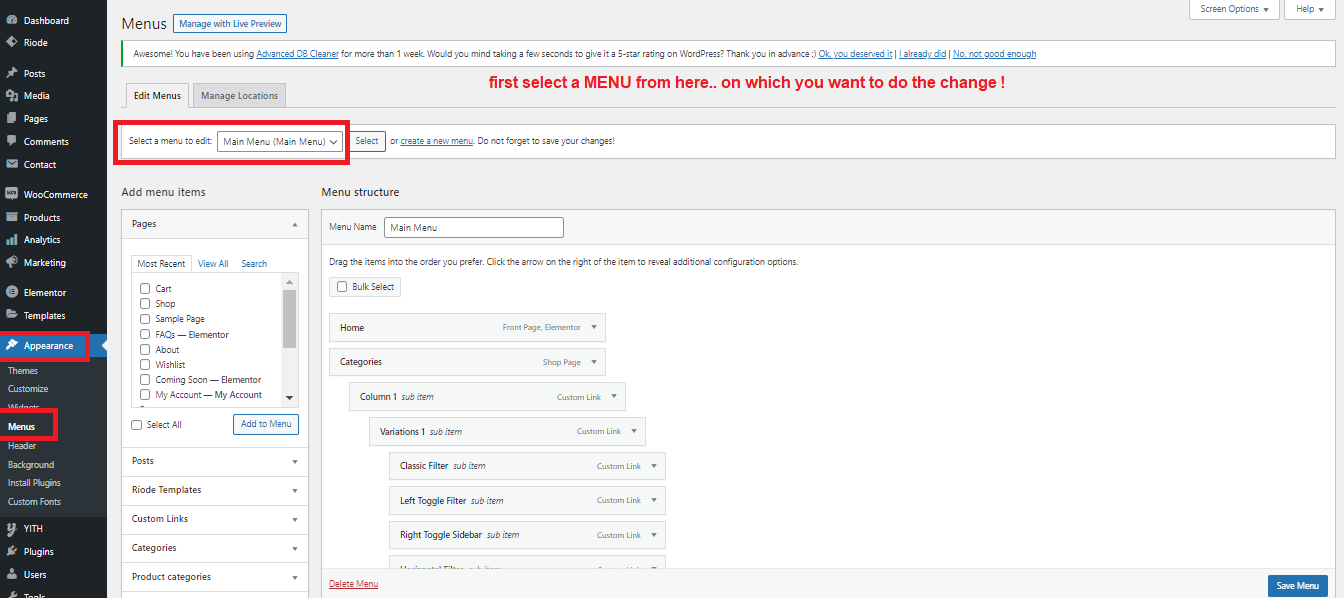Click the Analytics bar chart icon

click(12, 240)
